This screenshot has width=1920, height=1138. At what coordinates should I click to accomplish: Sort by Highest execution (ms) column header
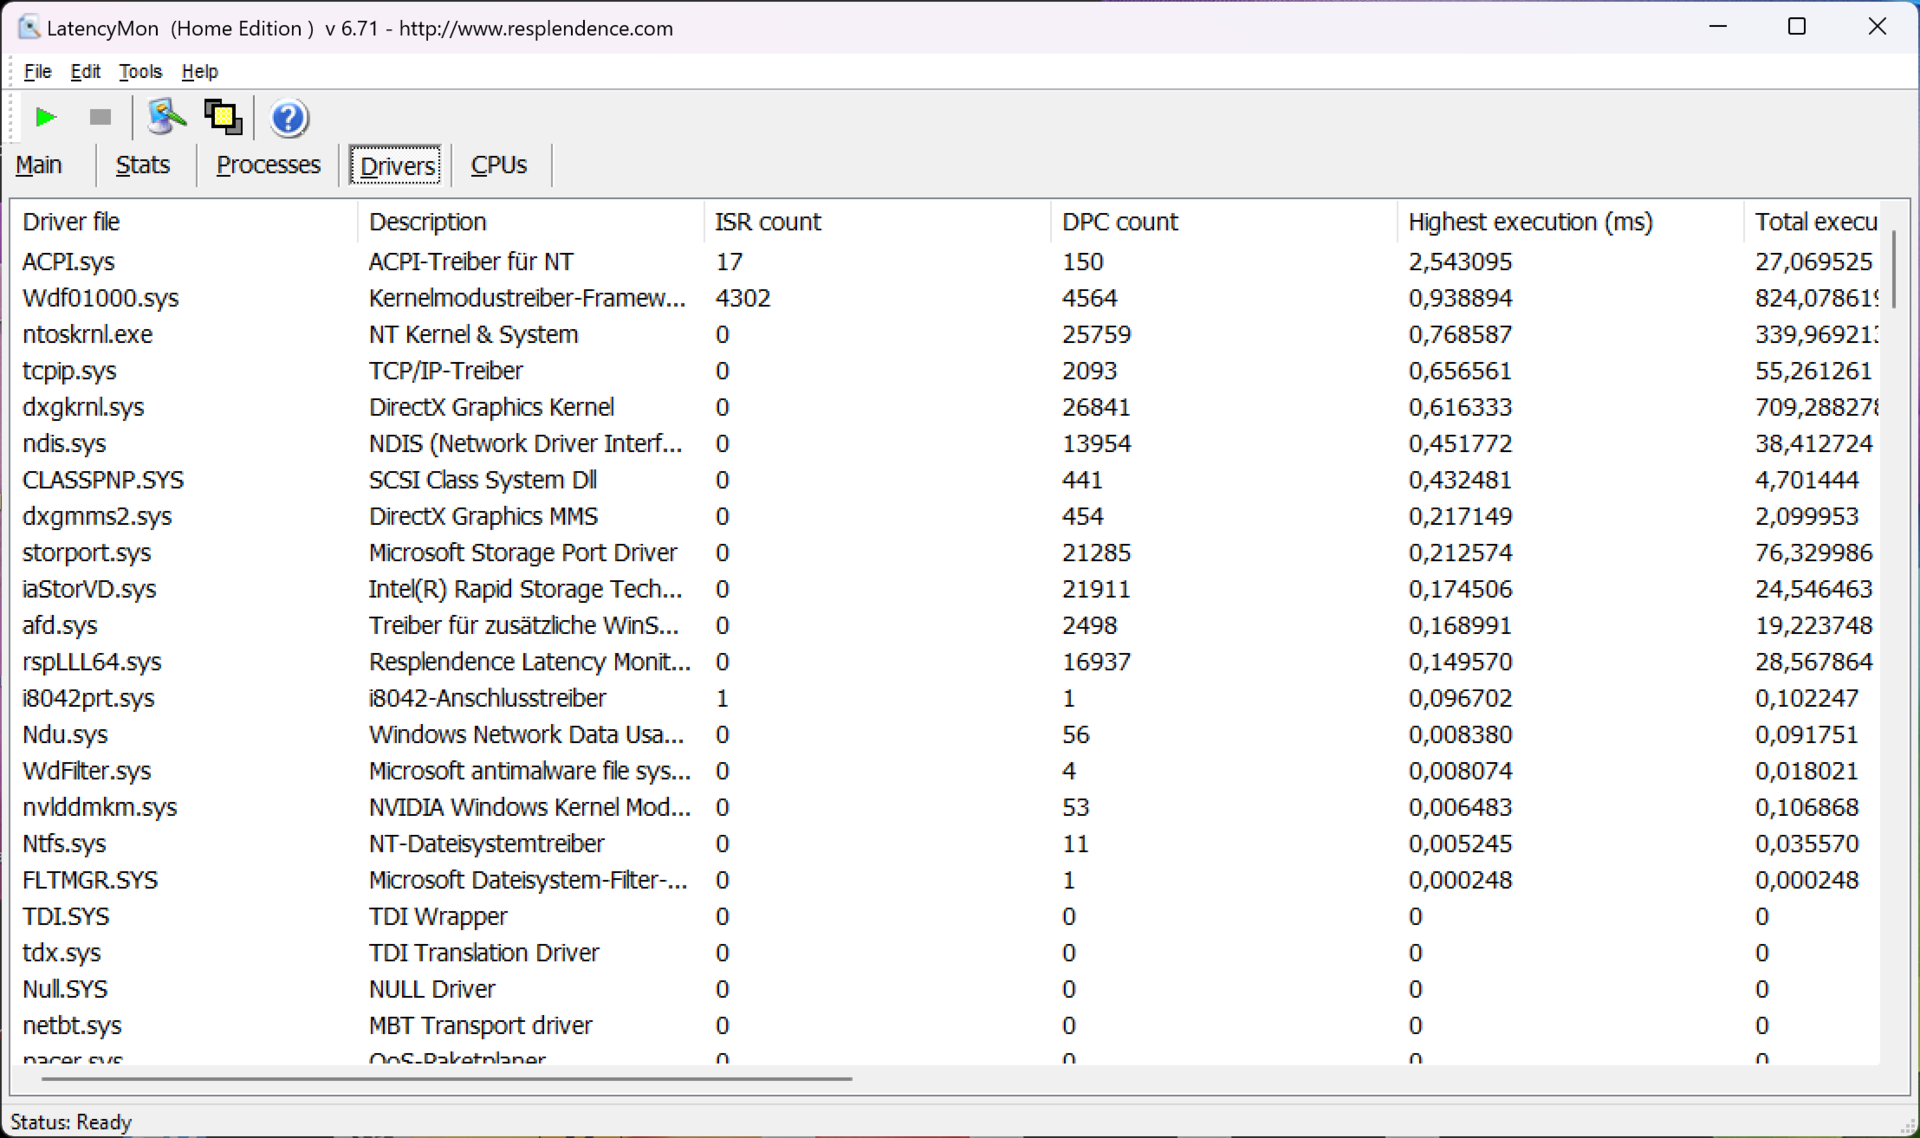[x=1530, y=222]
